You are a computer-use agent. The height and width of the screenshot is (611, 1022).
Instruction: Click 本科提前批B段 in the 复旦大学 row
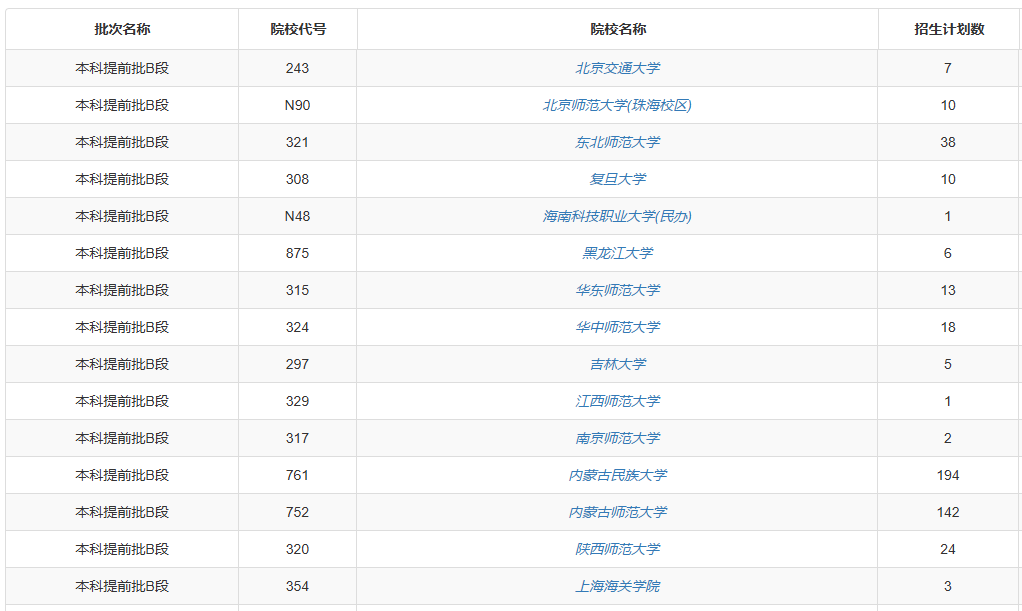(x=122, y=179)
